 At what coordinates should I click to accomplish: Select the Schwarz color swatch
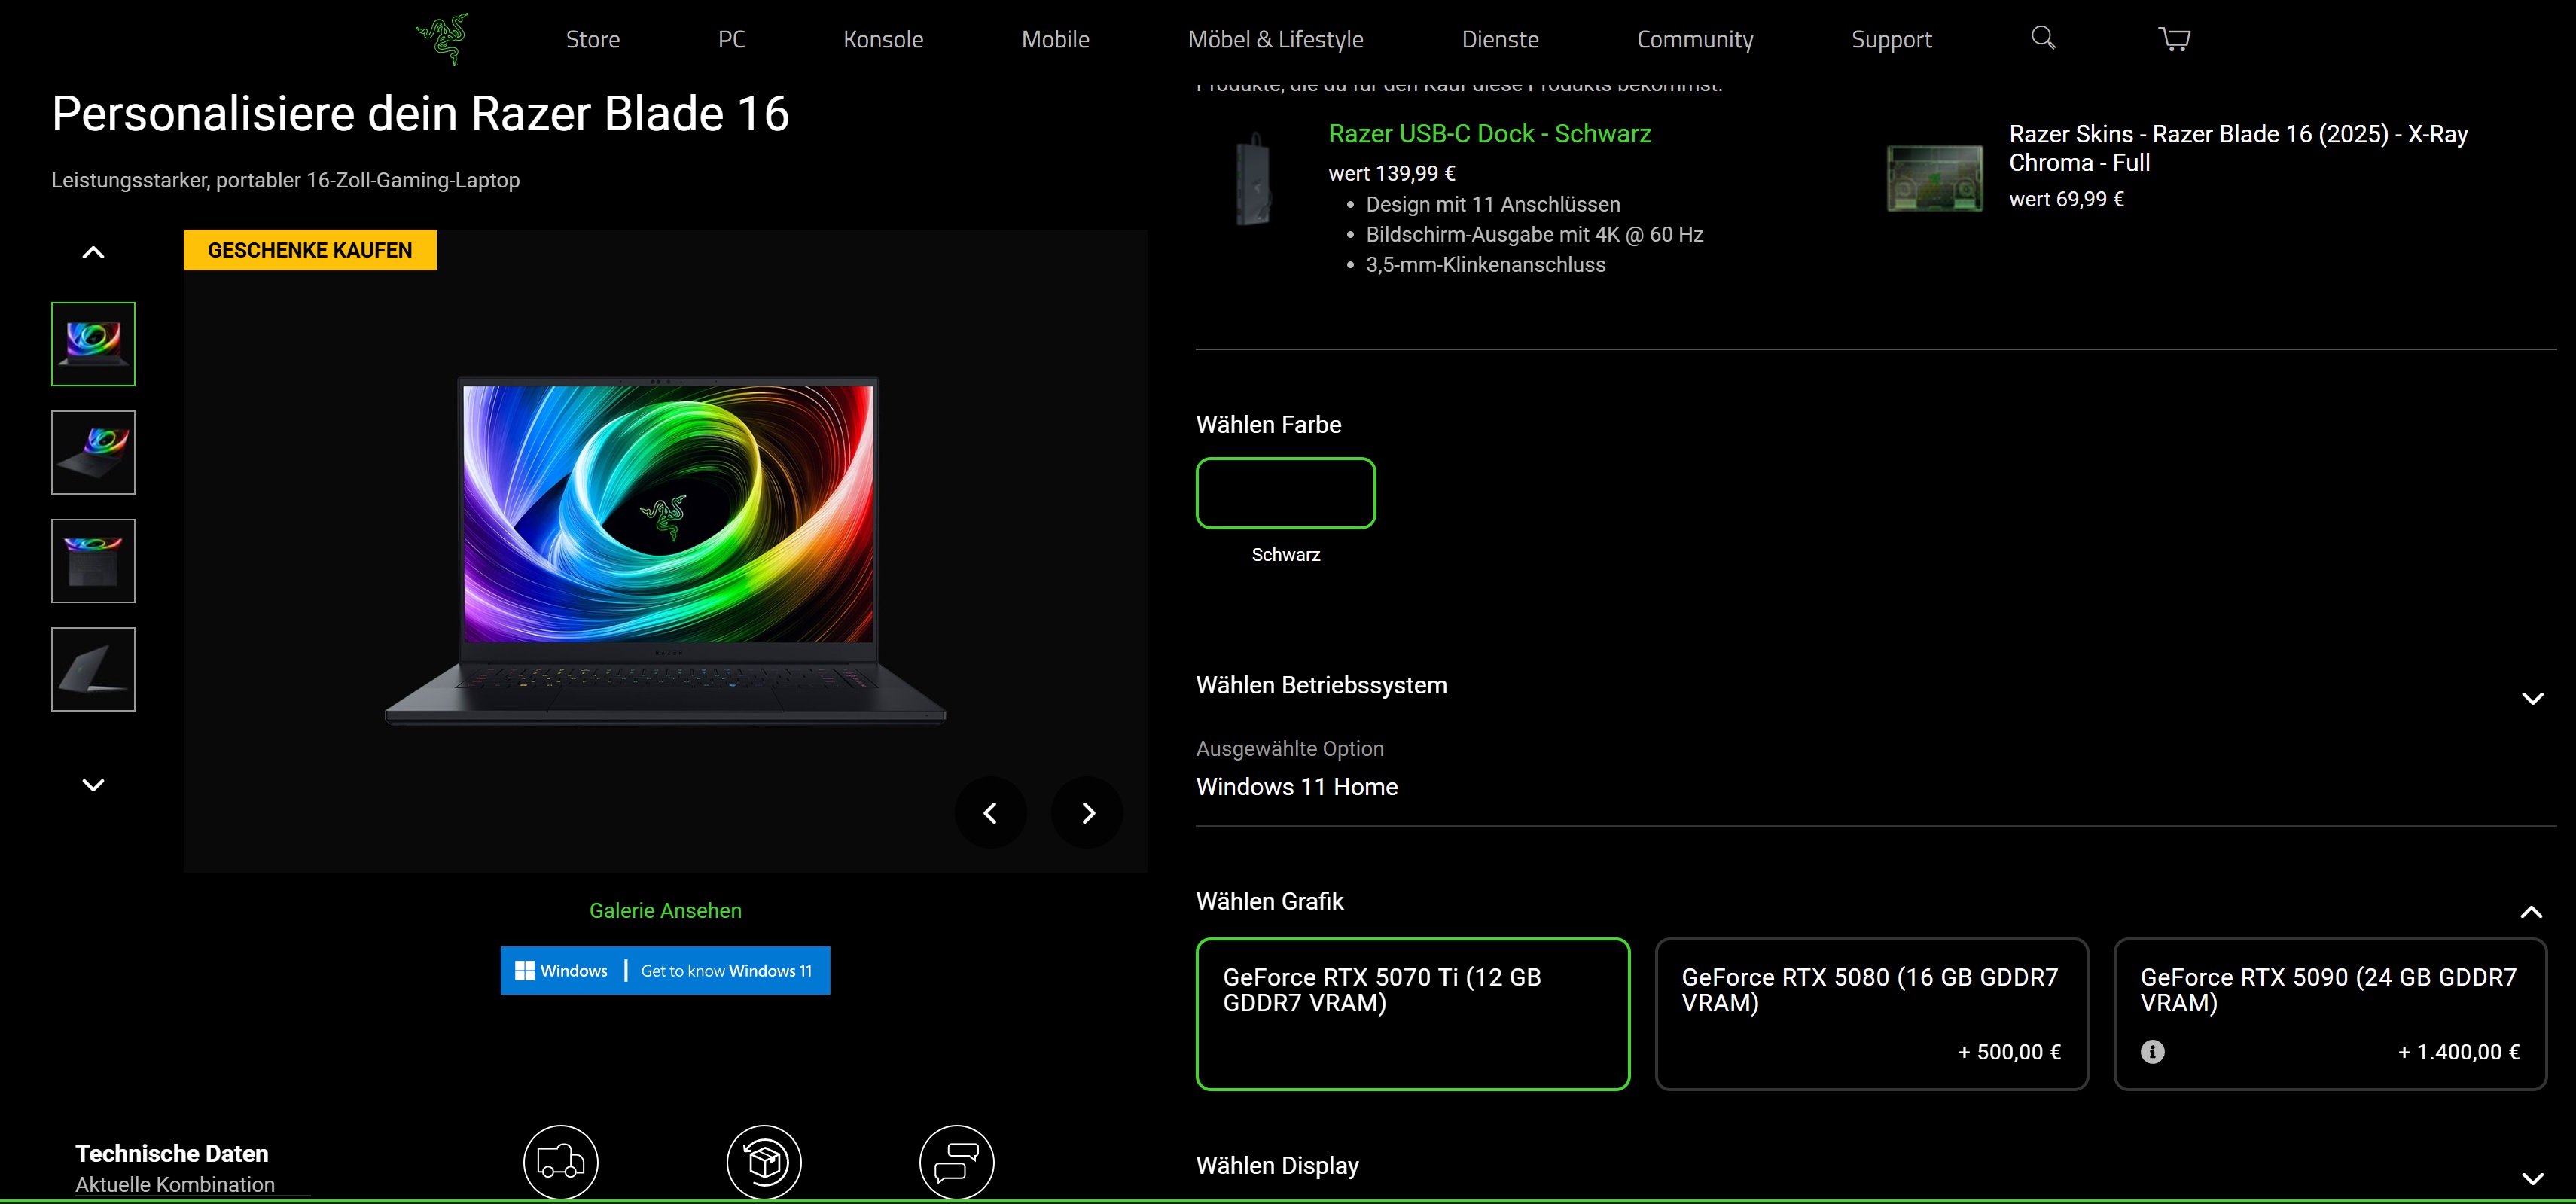pos(1285,493)
